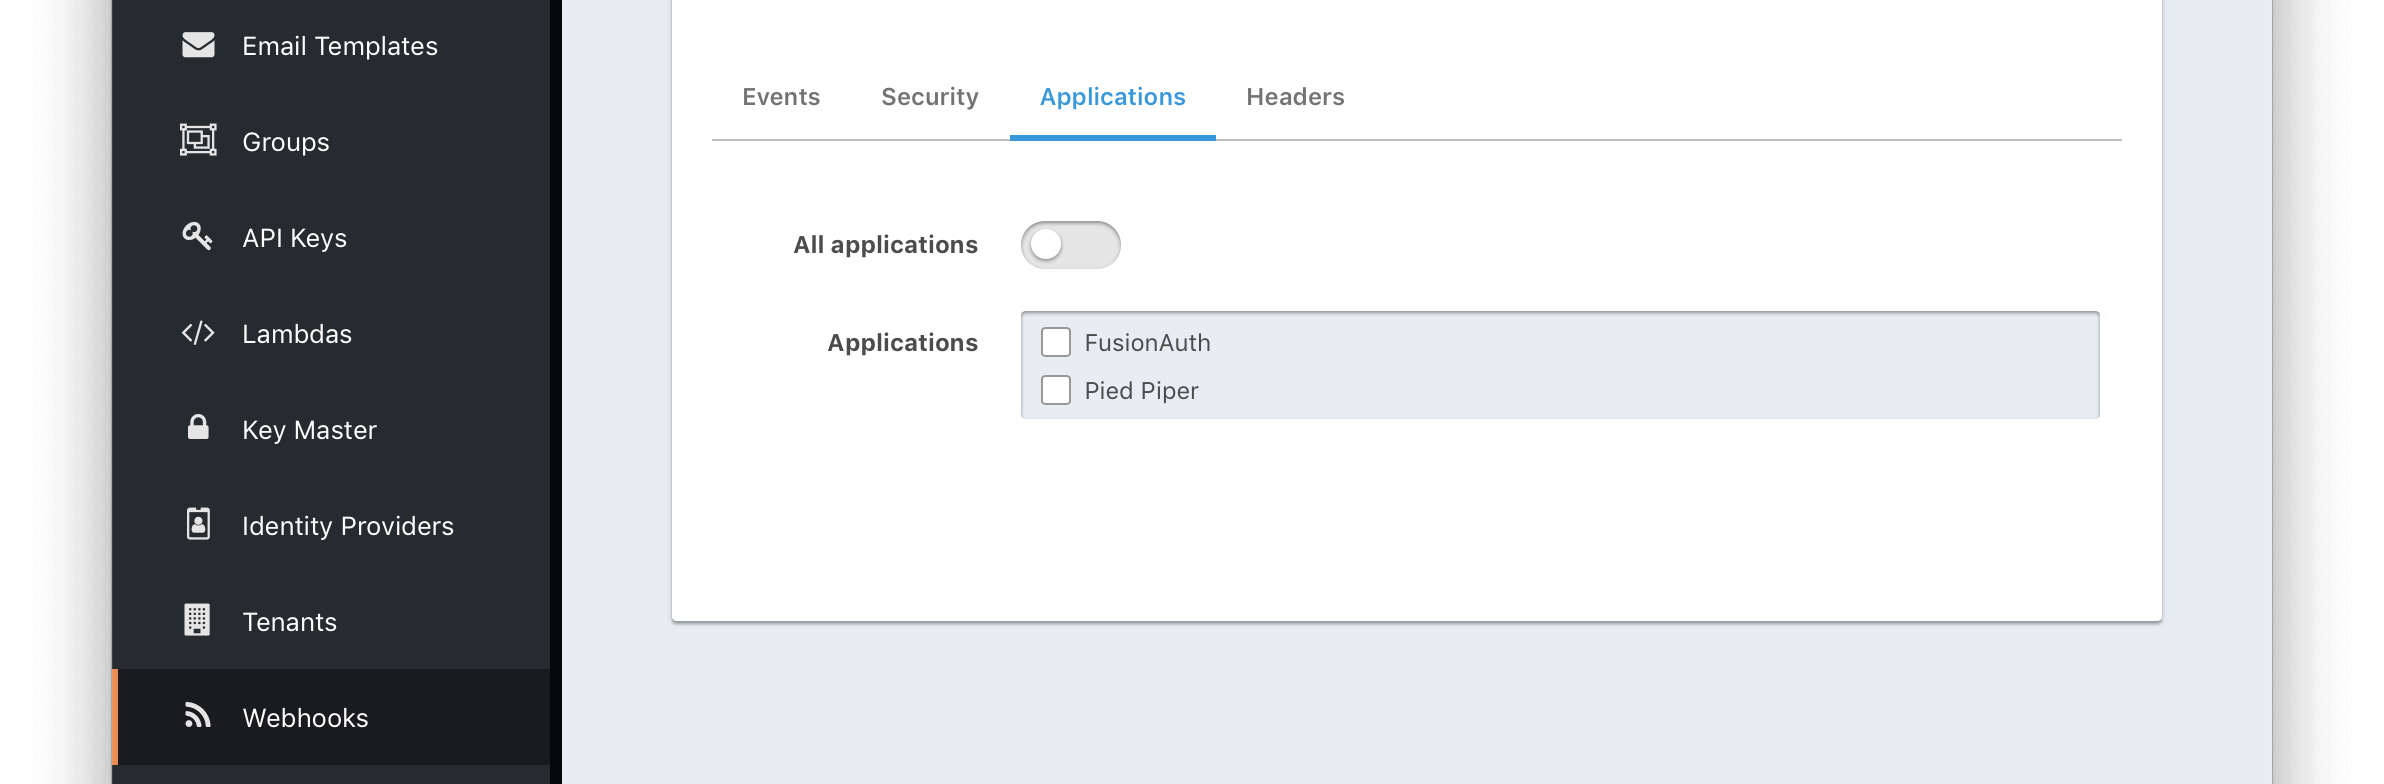
Task: Go to Tenants
Action: click(x=331, y=622)
